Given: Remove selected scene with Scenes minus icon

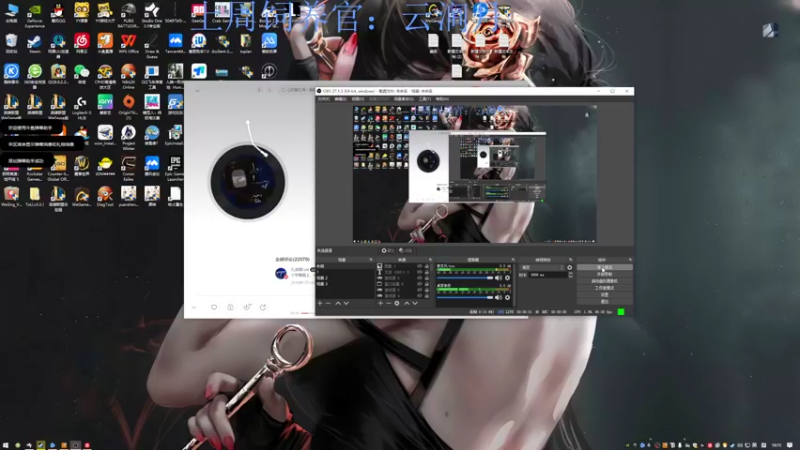Looking at the screenshot, I should (x=328, y=303).
